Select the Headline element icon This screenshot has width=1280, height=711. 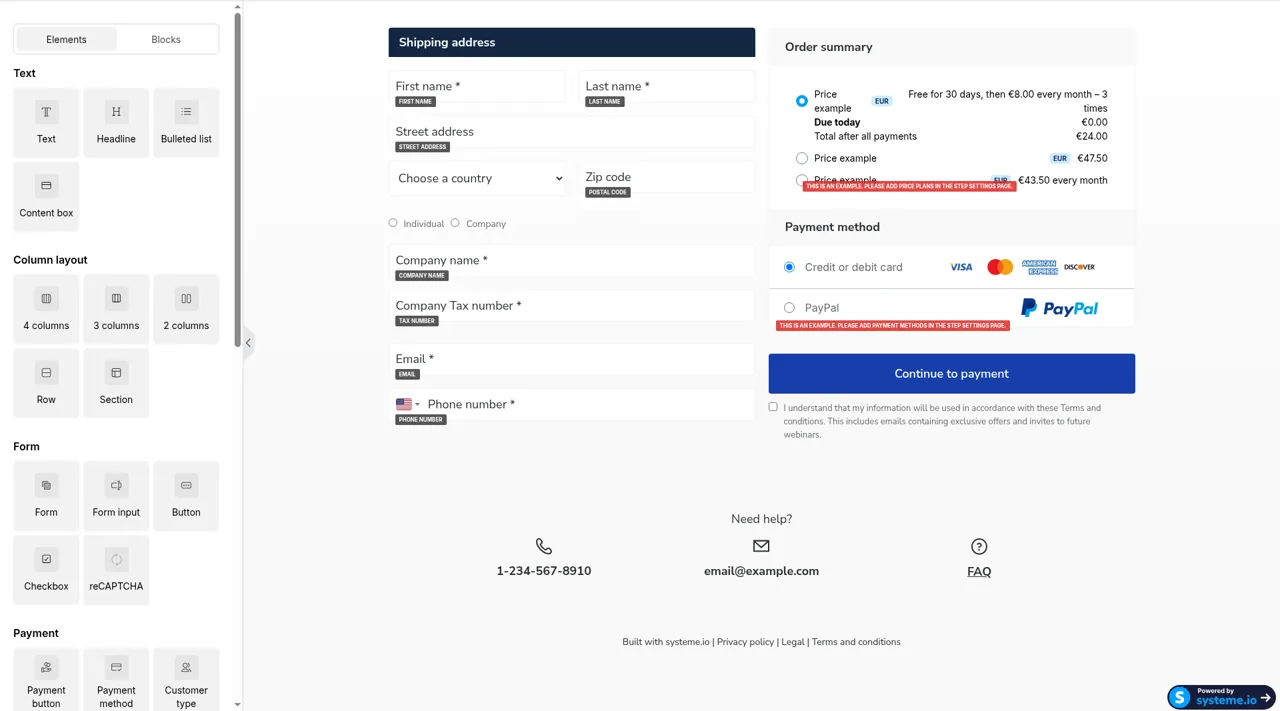click(x=116, y=112)
